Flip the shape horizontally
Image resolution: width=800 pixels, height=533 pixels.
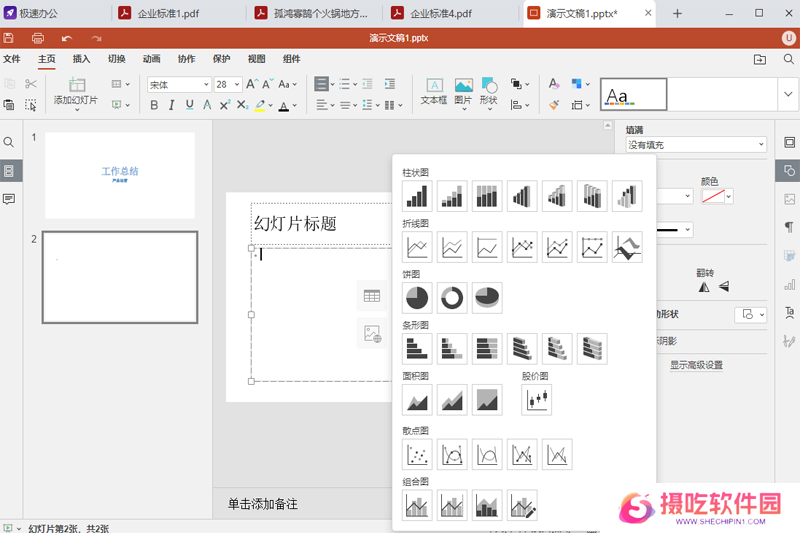[704, 287]
